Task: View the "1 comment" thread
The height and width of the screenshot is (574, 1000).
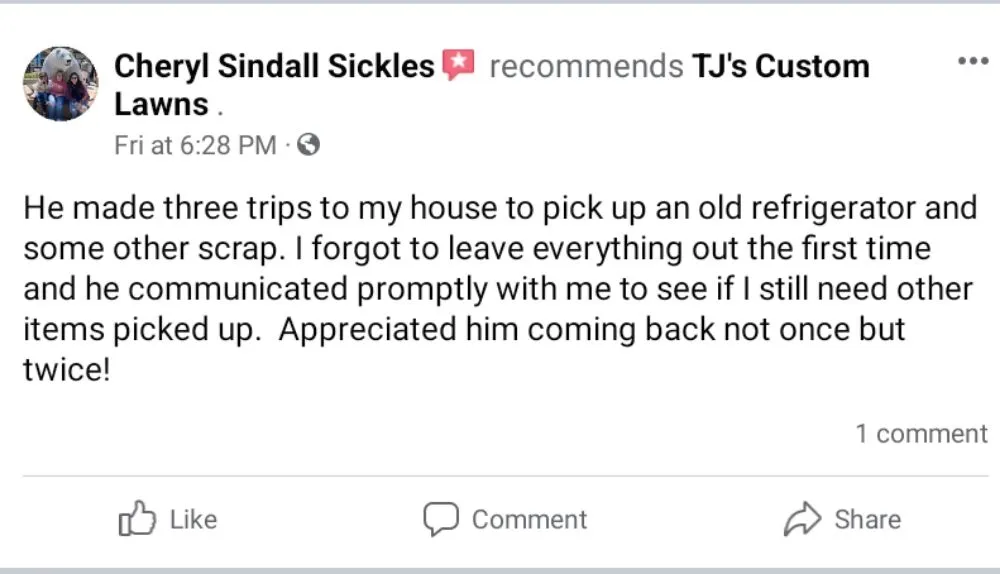Action: (x=921, y=434)
